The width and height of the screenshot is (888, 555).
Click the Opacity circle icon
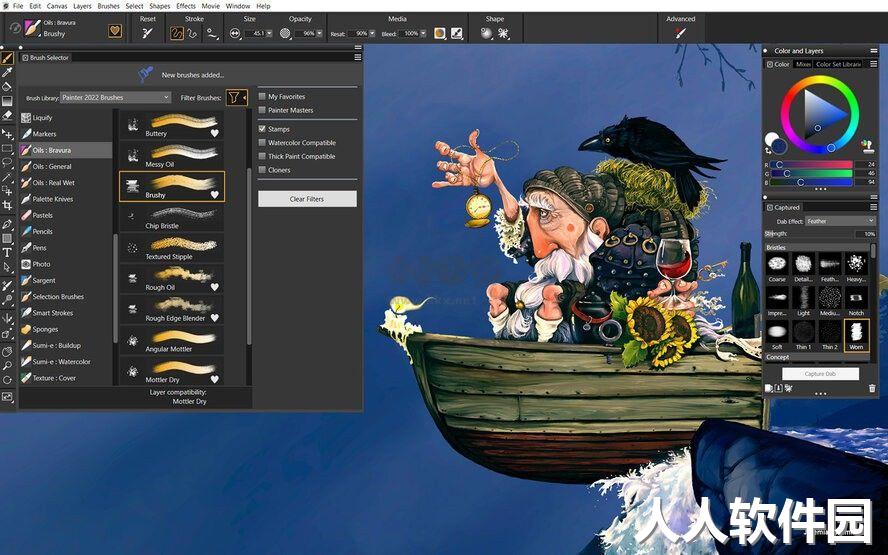click(x=285, y=33)
